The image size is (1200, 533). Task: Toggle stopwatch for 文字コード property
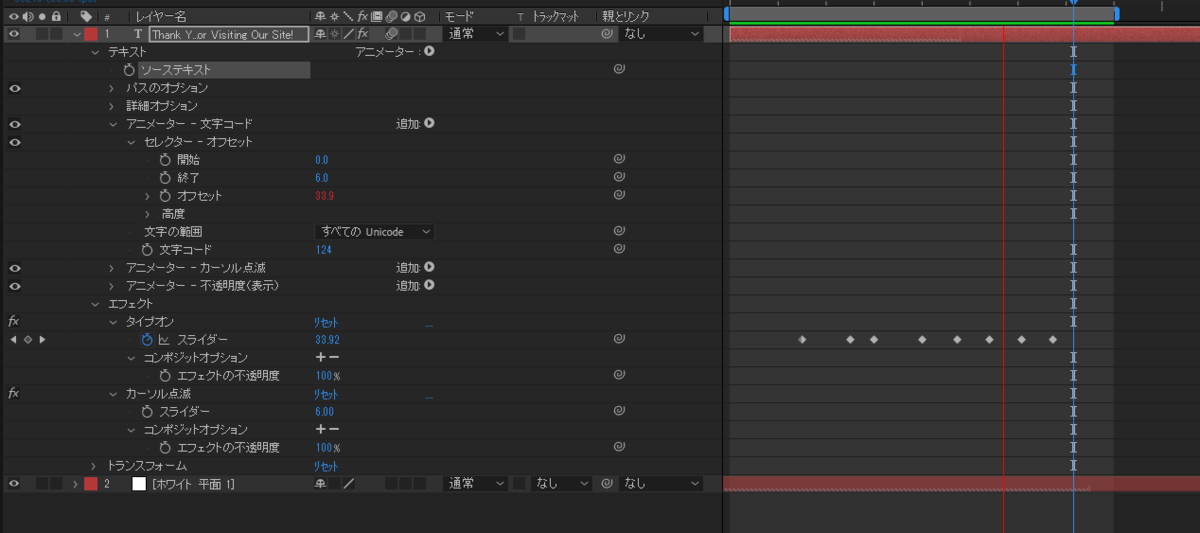[x=147, y=249]
